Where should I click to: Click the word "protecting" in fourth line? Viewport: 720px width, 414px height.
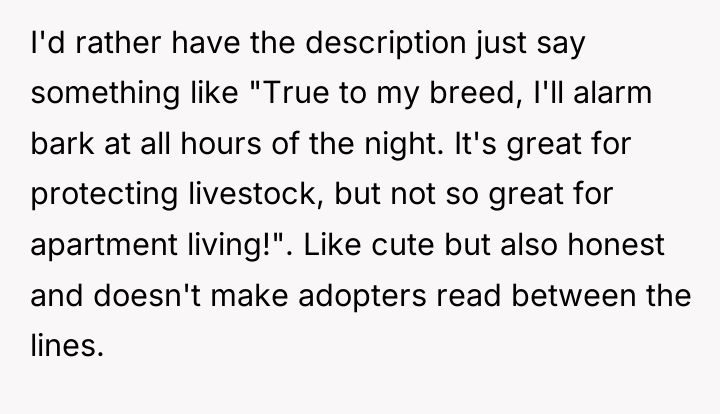pos(104,195)
